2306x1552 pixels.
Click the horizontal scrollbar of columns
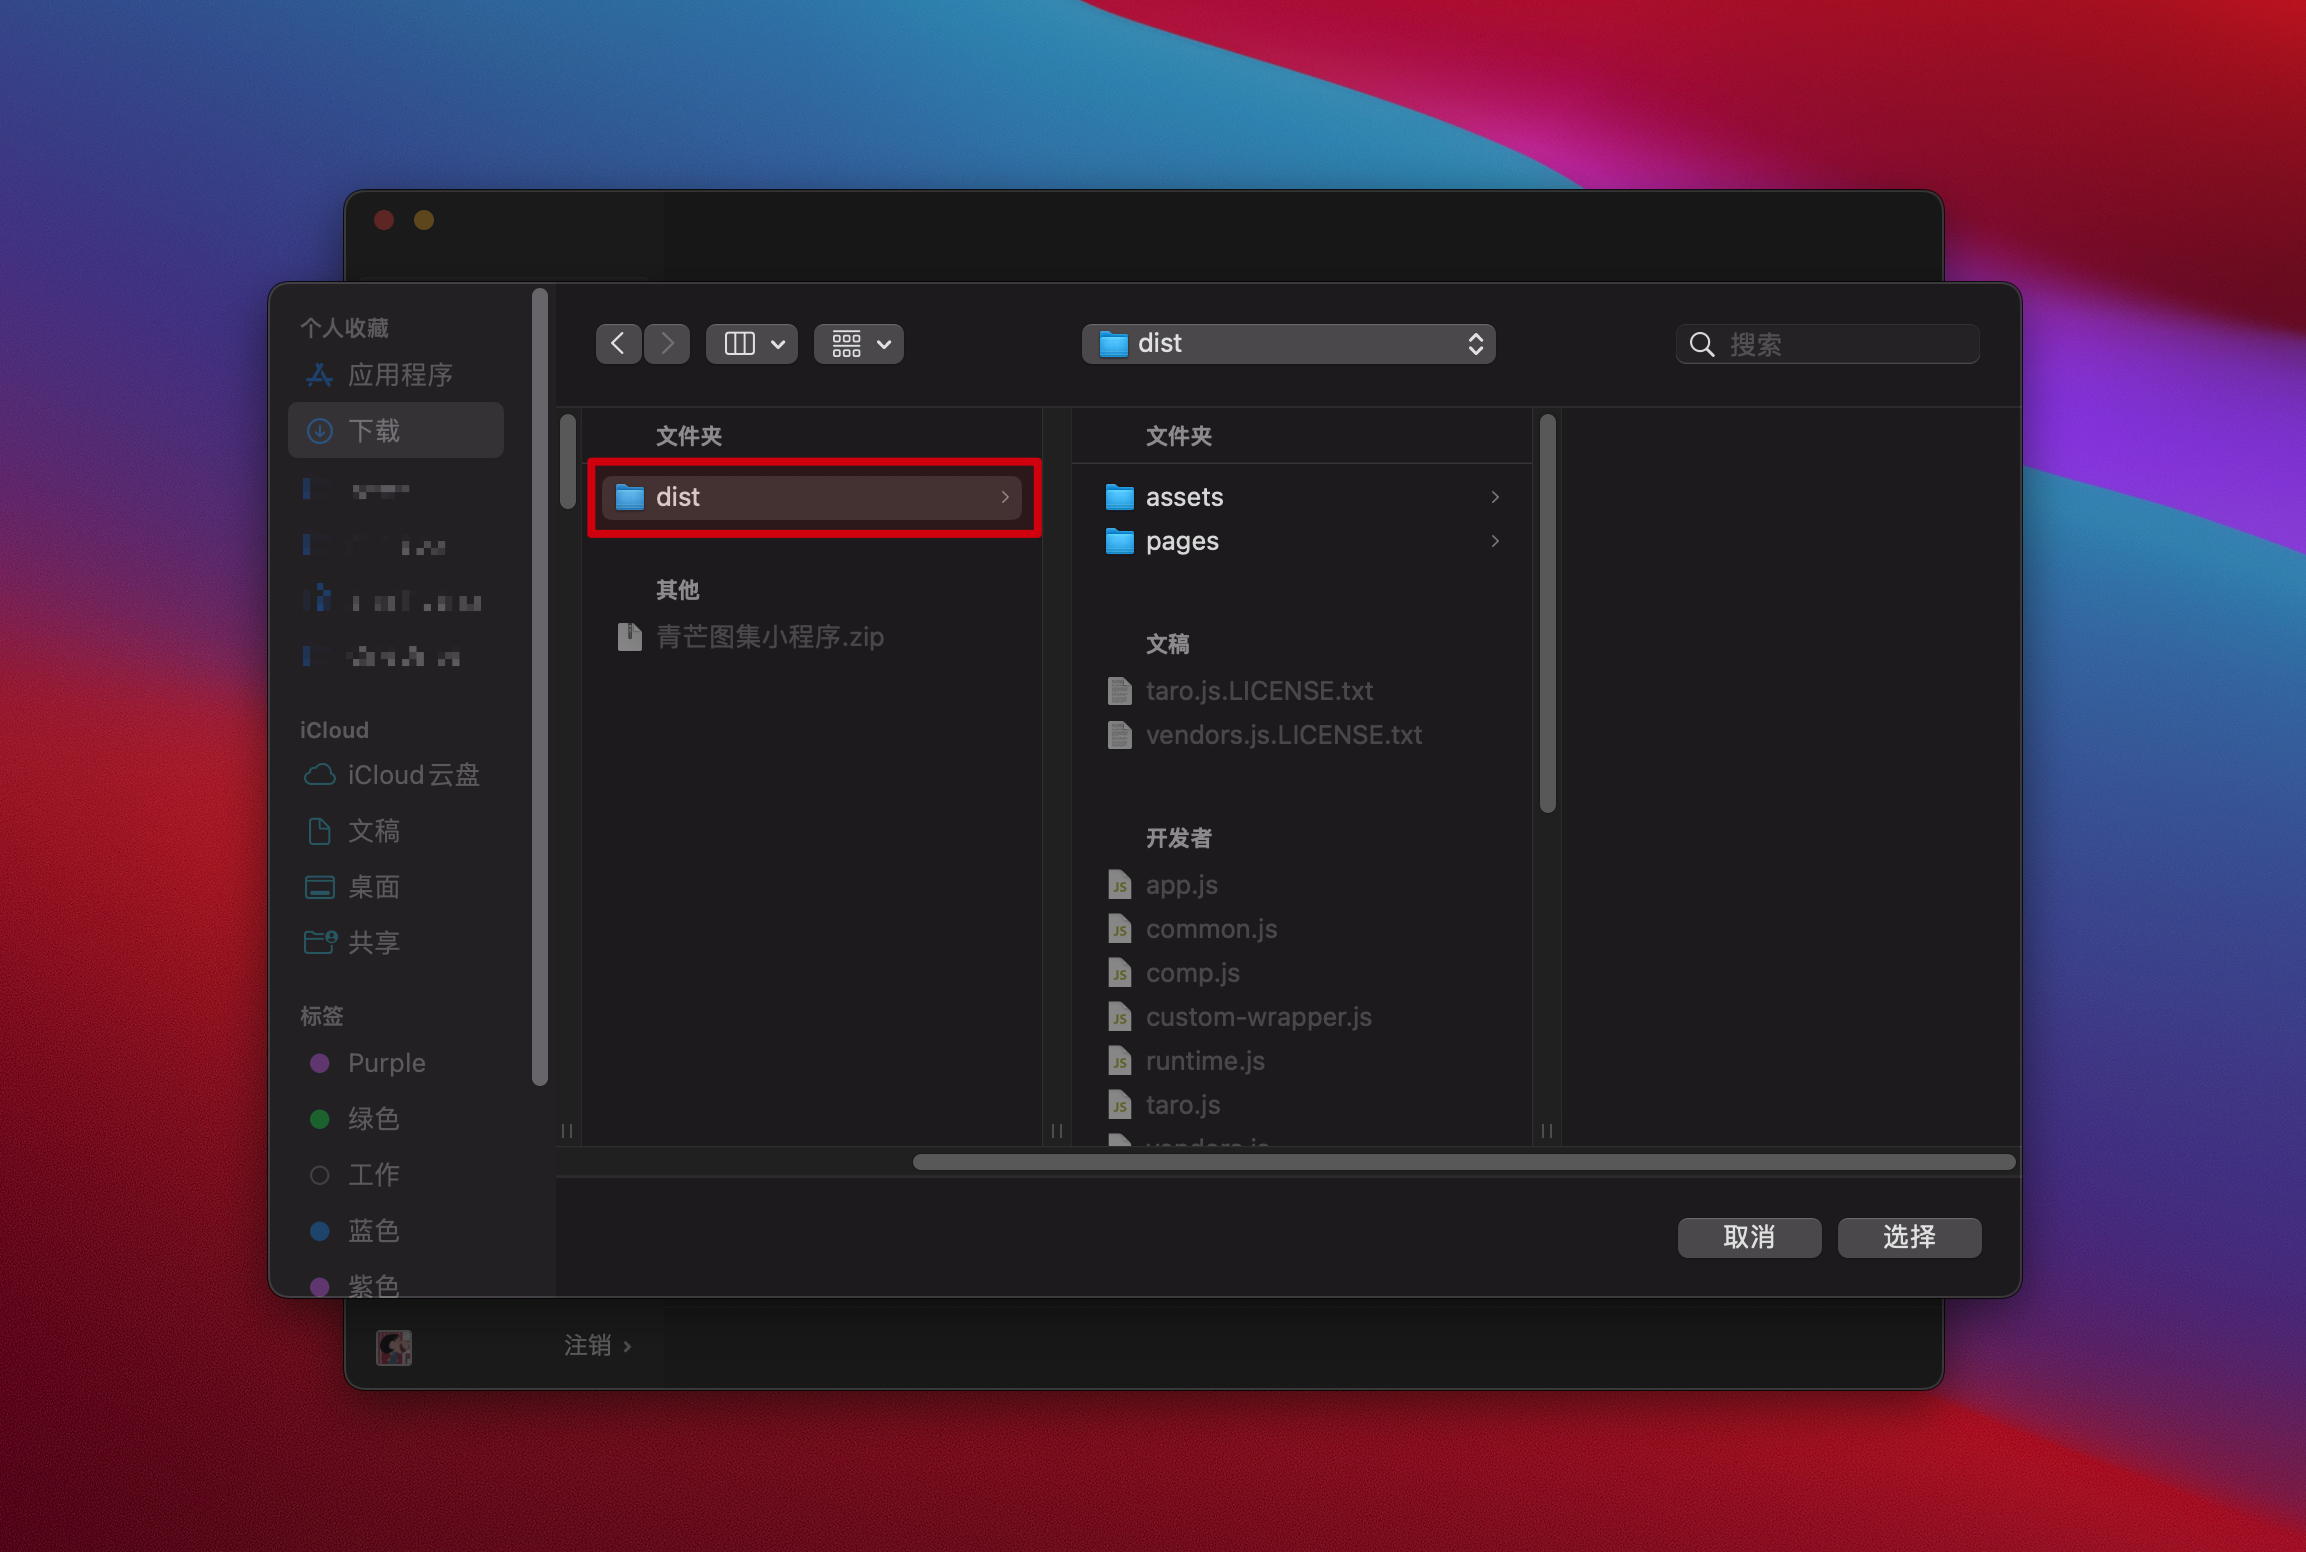point(1463,1162)
